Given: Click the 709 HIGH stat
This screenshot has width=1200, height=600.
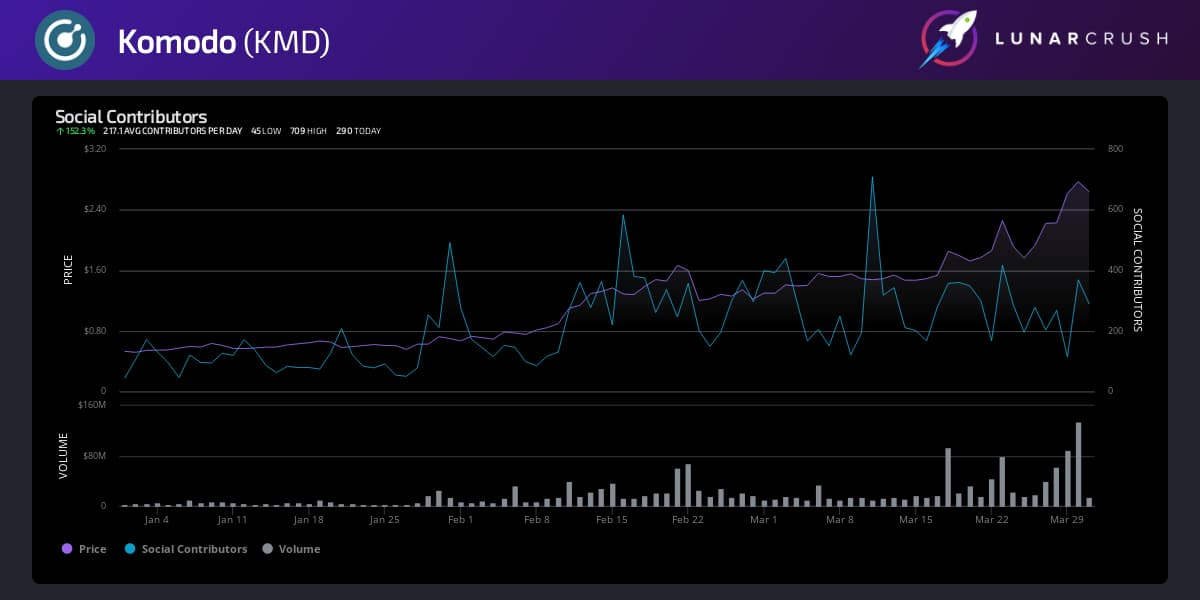Looking at the screenshot, I should [309, 131].
